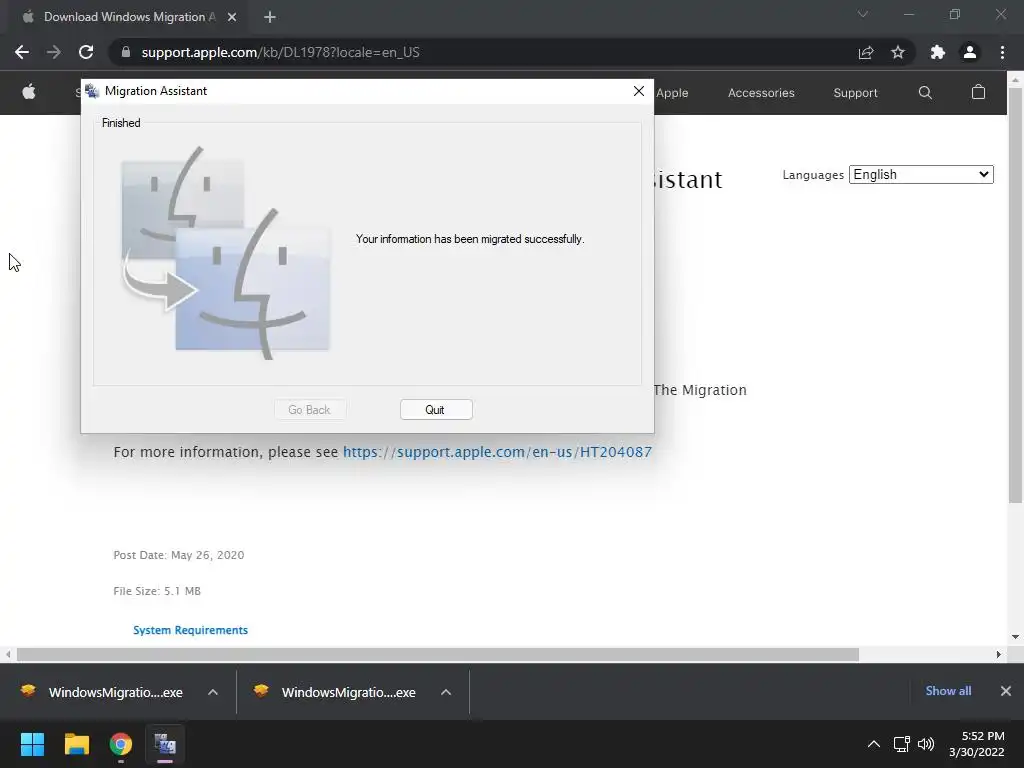This screenshot has width=1024, height=768.
Task: Click the share page icon in address bar
Action: pyautogui.click(x=866, y=52)
